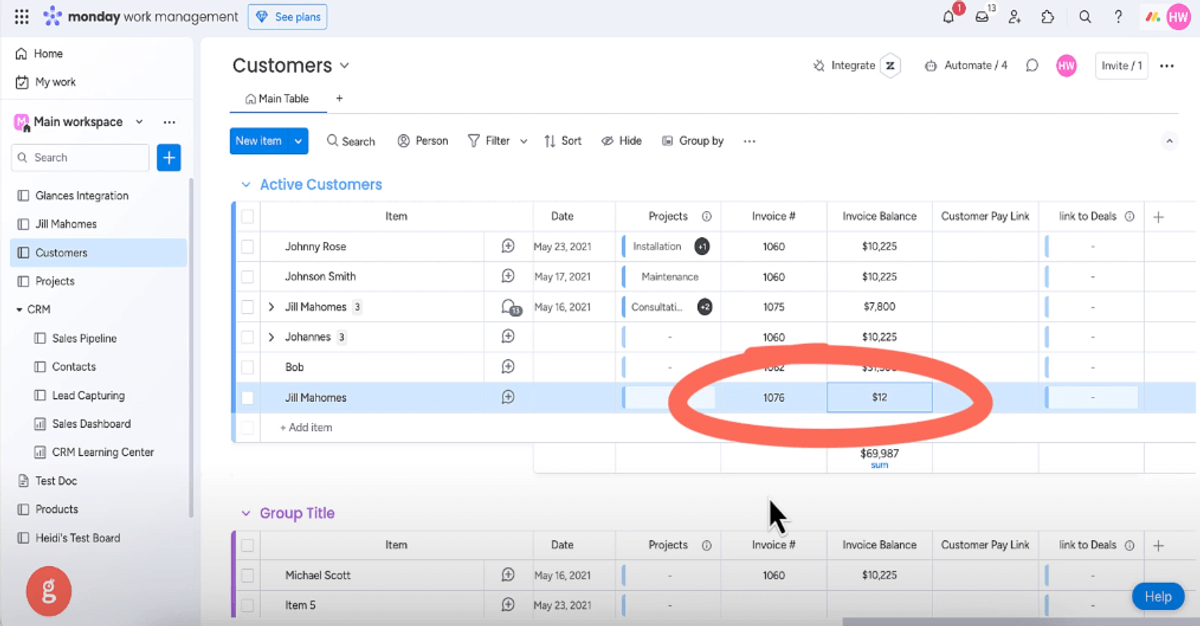Screen dimensions: 1200x626
Task: Tick the Item 5 row checkbox
Action: coord(247,605)
